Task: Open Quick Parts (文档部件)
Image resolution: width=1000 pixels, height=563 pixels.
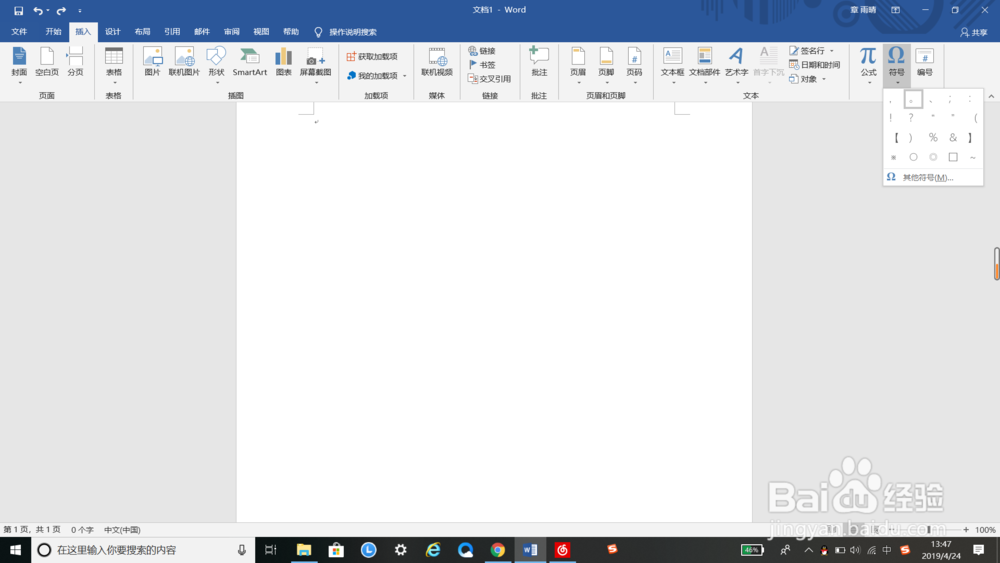Action: (x=704, y=64)
